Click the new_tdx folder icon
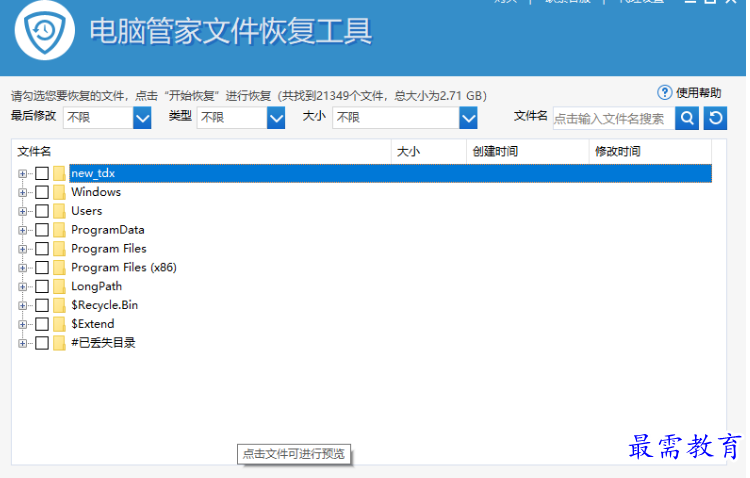Screen dimensions: 750x478 [x=59, y=173]
